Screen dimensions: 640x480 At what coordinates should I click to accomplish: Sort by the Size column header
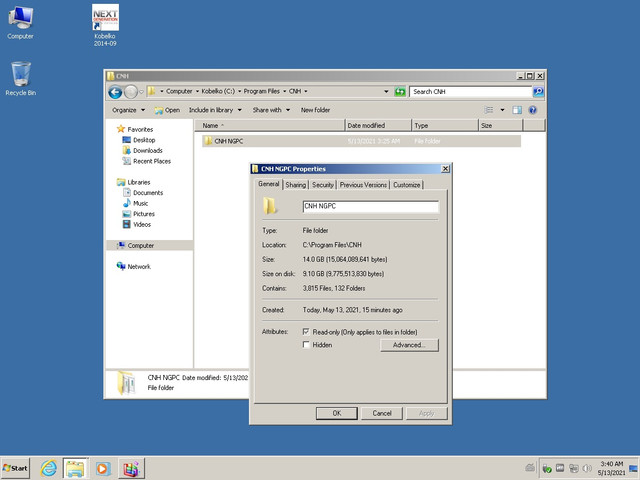coord(500,125)
